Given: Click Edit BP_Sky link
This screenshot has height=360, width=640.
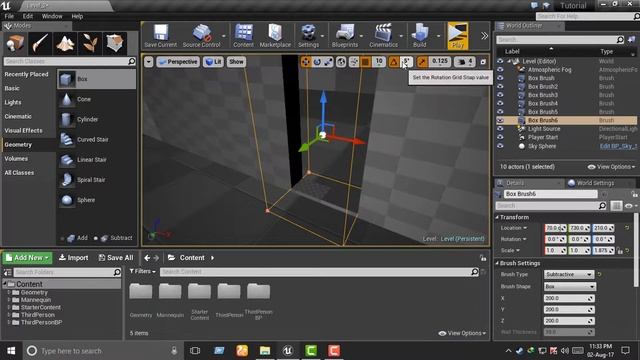Looking at the screenshot, I should click(x=618, y=146).
